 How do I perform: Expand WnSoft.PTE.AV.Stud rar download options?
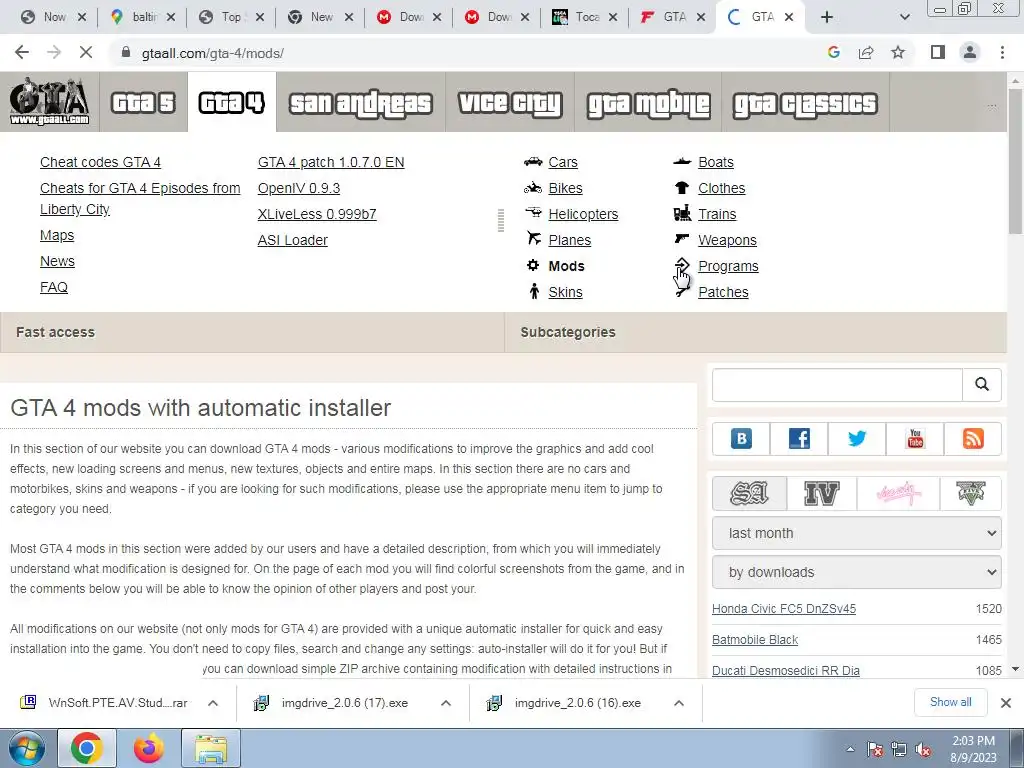coord(213,703)
